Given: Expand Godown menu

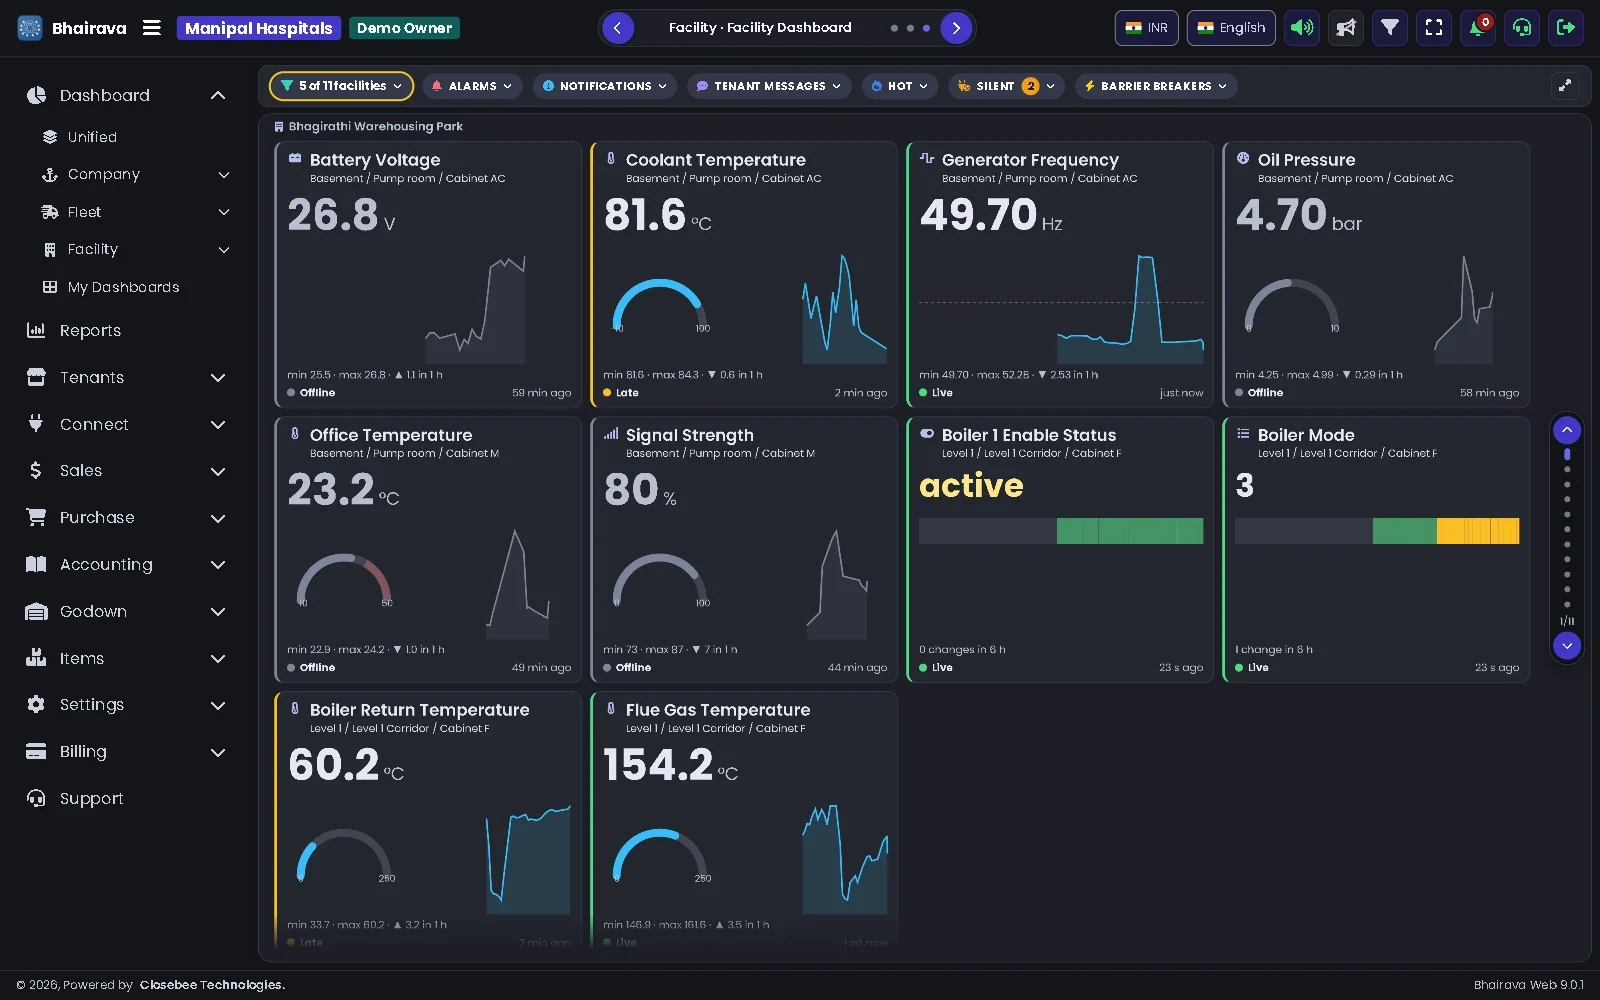Looking at the screenshot, I should pos(128,612).
